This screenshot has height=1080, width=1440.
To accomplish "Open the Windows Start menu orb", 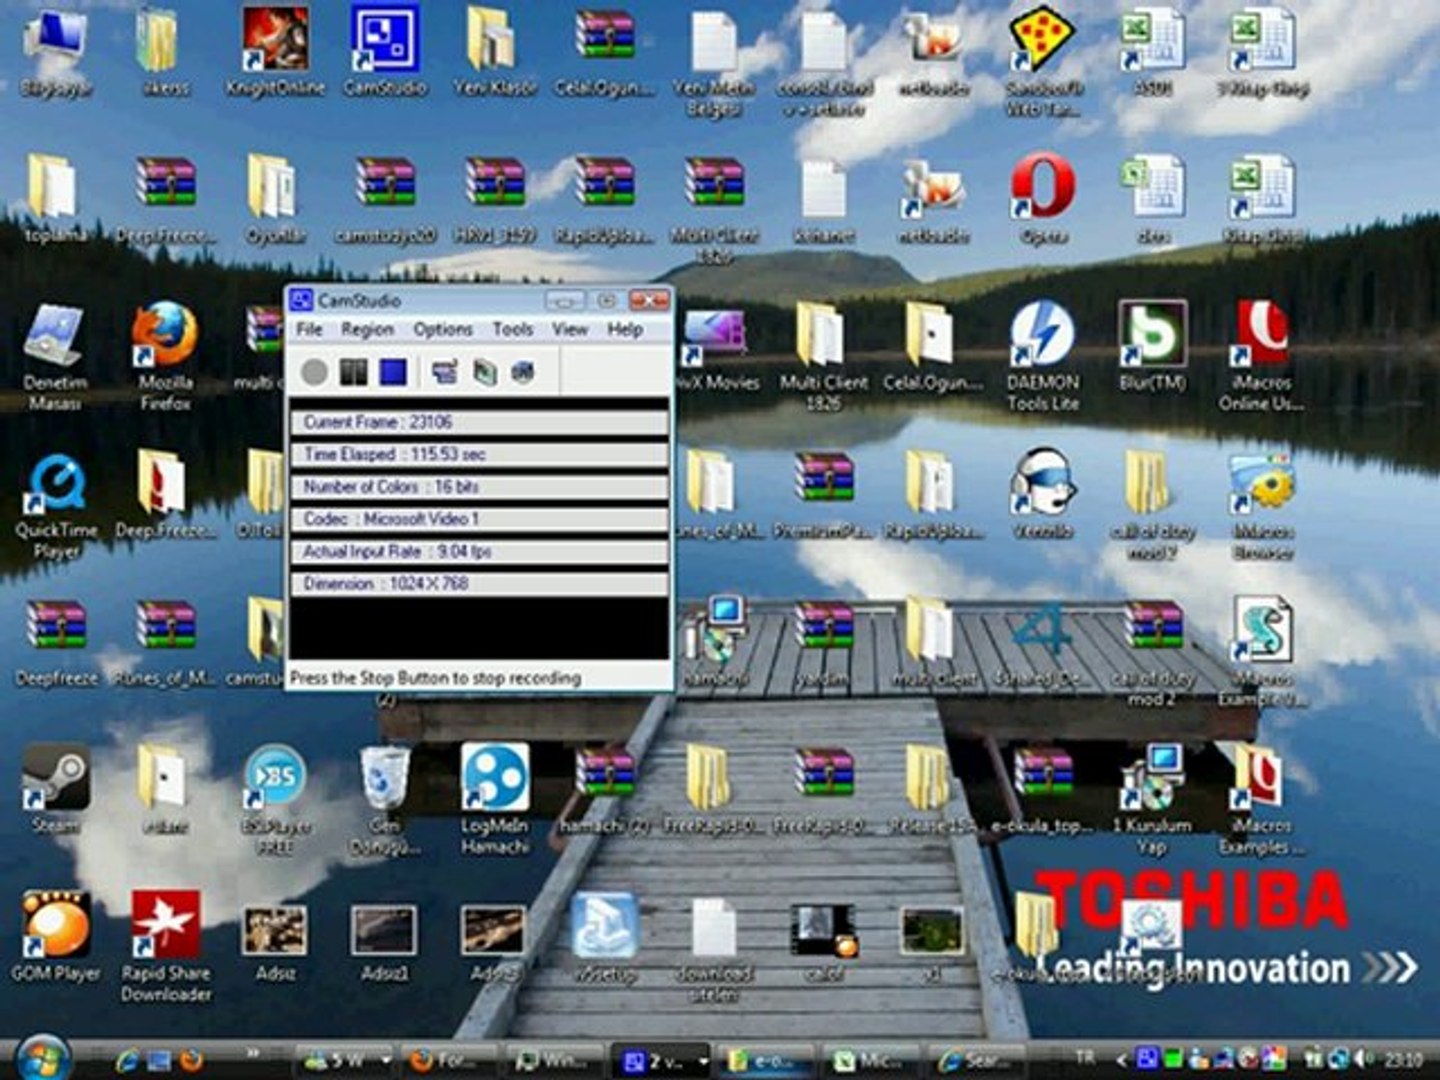I will (x=44, y=1058).
